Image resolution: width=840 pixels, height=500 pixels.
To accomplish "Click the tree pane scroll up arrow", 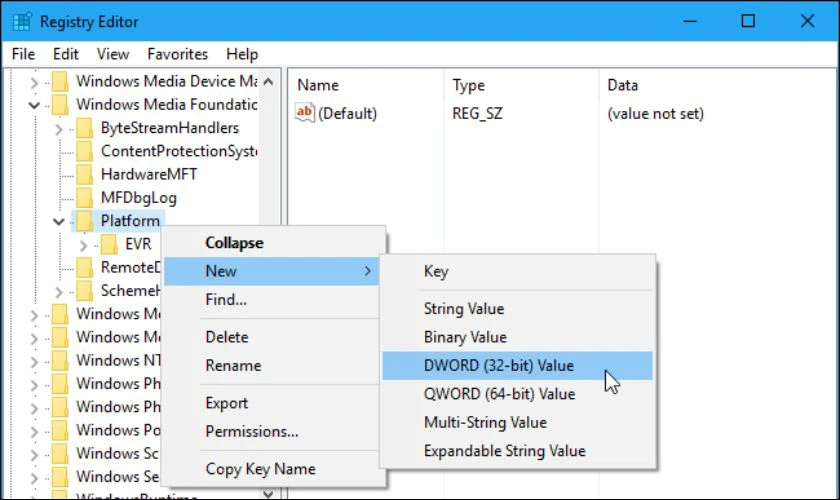I will click(269, 82).
